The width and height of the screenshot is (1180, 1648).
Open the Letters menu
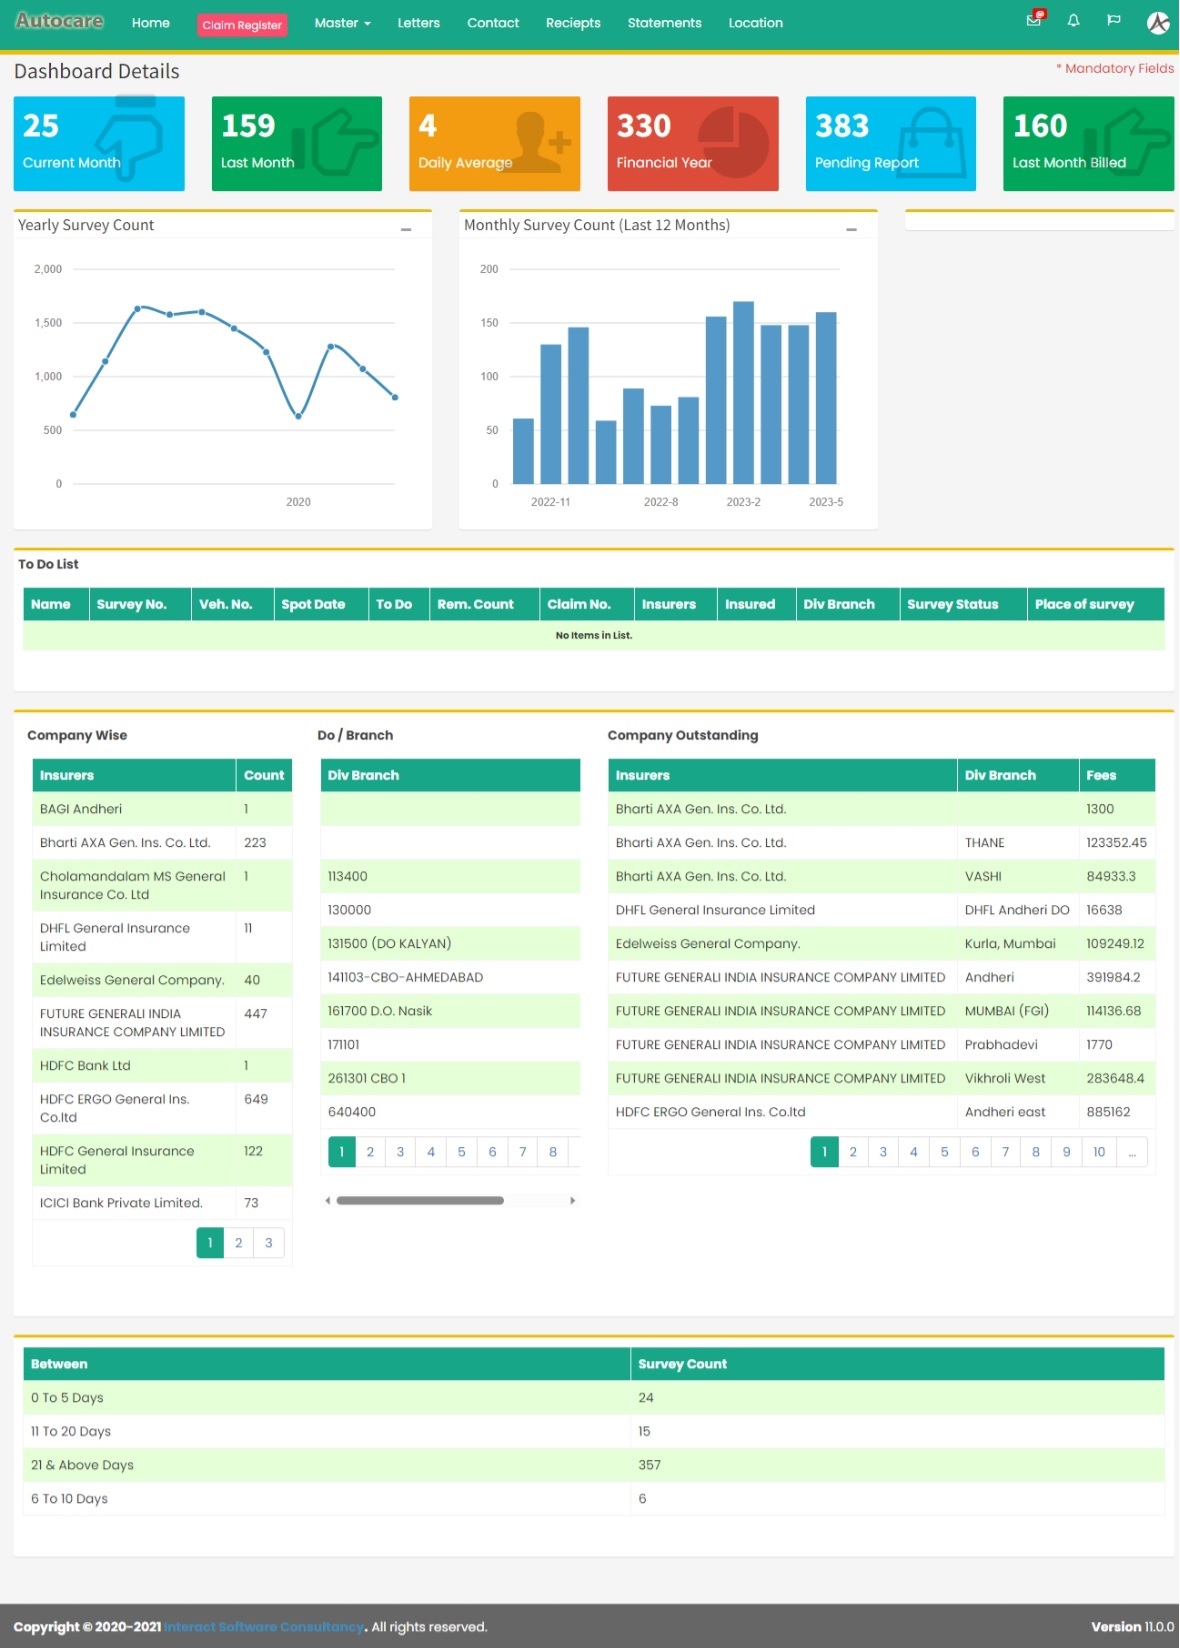418,23
